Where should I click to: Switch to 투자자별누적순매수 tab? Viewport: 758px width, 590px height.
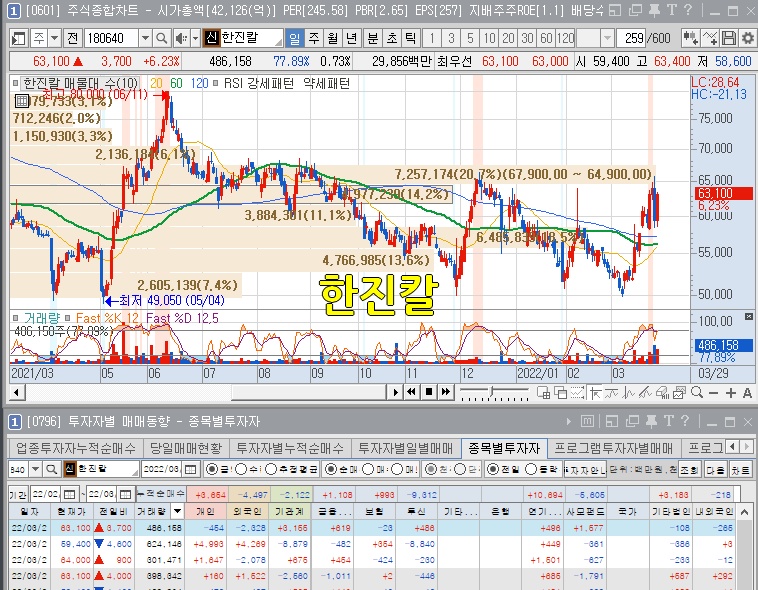tap(290, 448)
